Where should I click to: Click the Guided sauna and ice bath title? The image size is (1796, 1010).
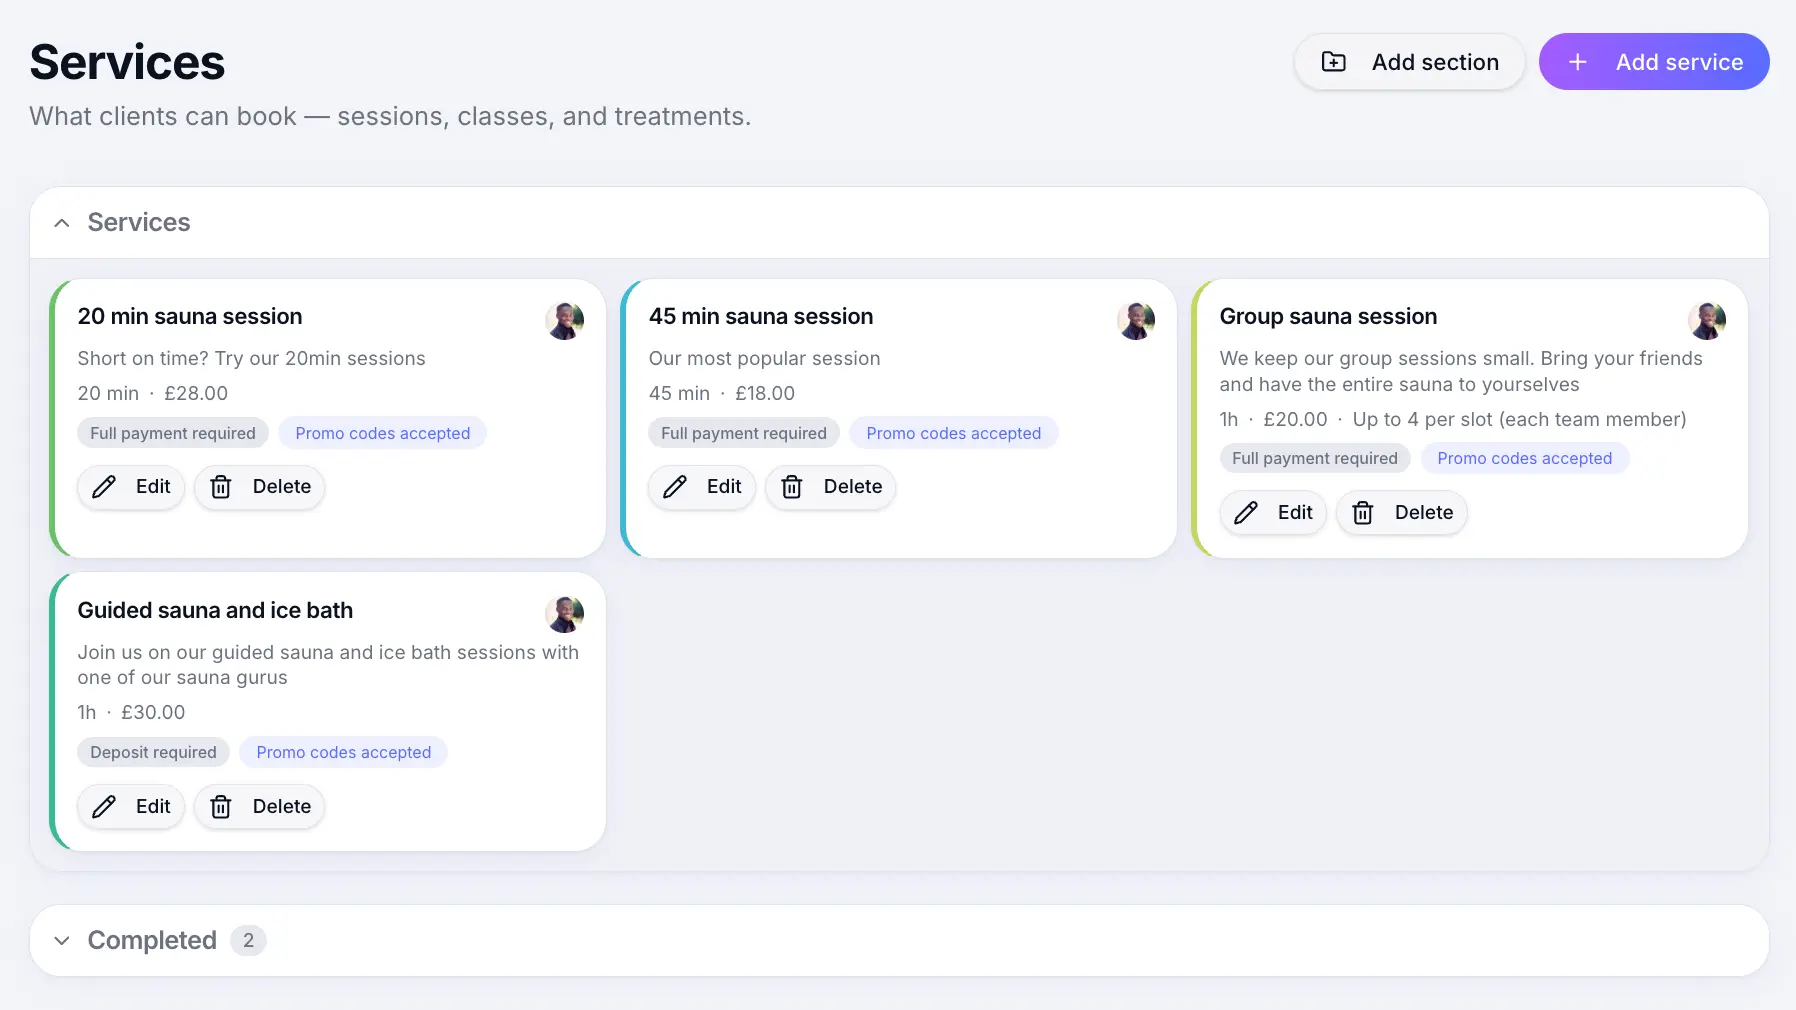tap(215, 611)
